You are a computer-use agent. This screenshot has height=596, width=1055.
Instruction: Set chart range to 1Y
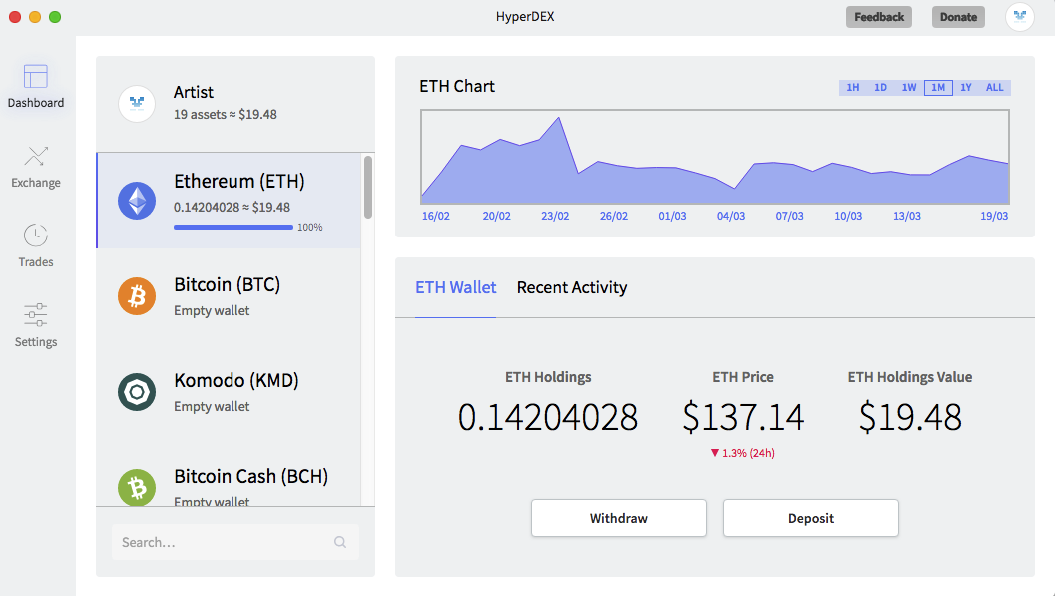click(966, 87)
